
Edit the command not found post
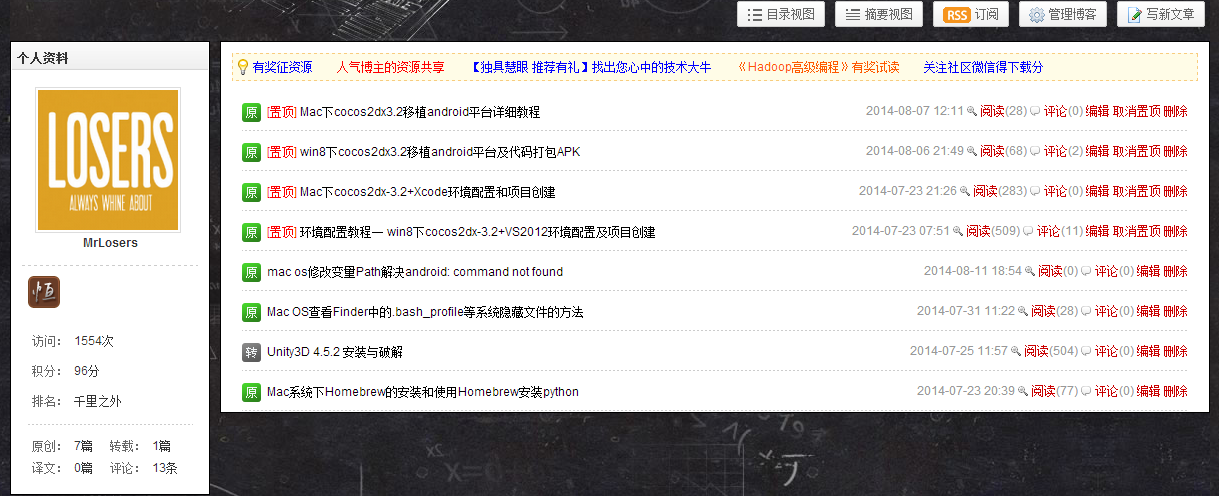(1148, 271)
